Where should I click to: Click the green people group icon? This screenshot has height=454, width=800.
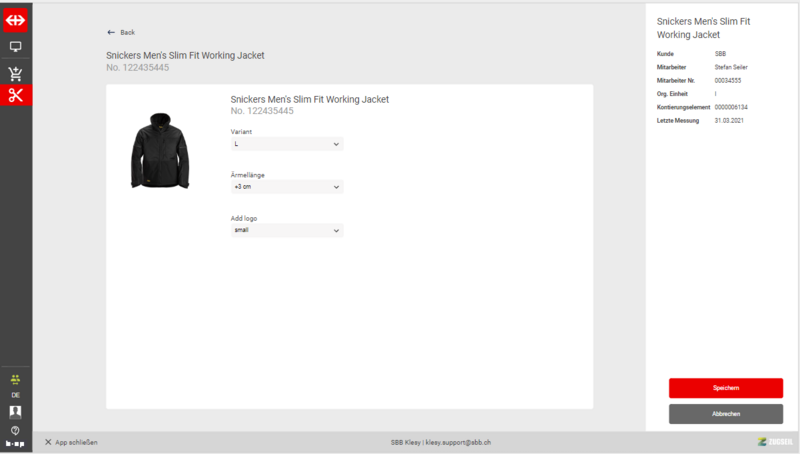(x=15, y=379)
